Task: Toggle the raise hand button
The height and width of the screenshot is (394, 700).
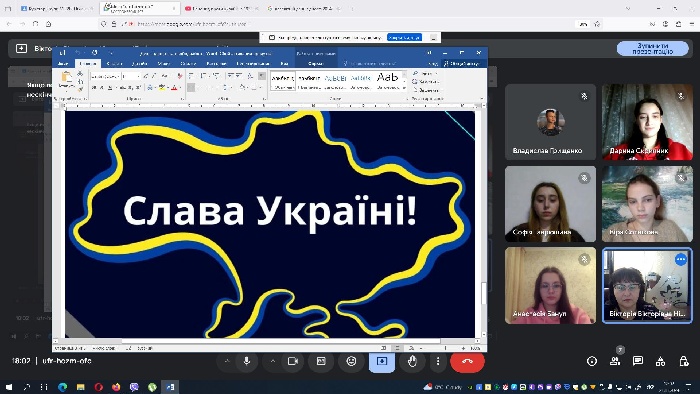Action: (x=412, y=361)
